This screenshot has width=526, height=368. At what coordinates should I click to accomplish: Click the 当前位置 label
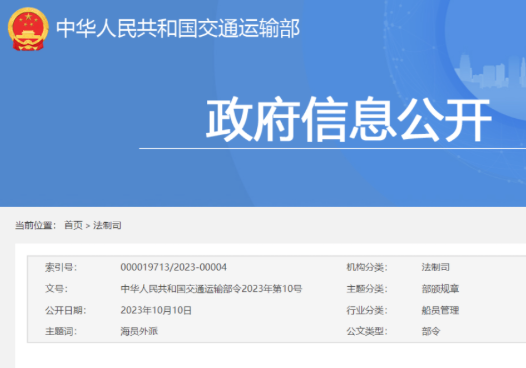[x=35, y=225]
